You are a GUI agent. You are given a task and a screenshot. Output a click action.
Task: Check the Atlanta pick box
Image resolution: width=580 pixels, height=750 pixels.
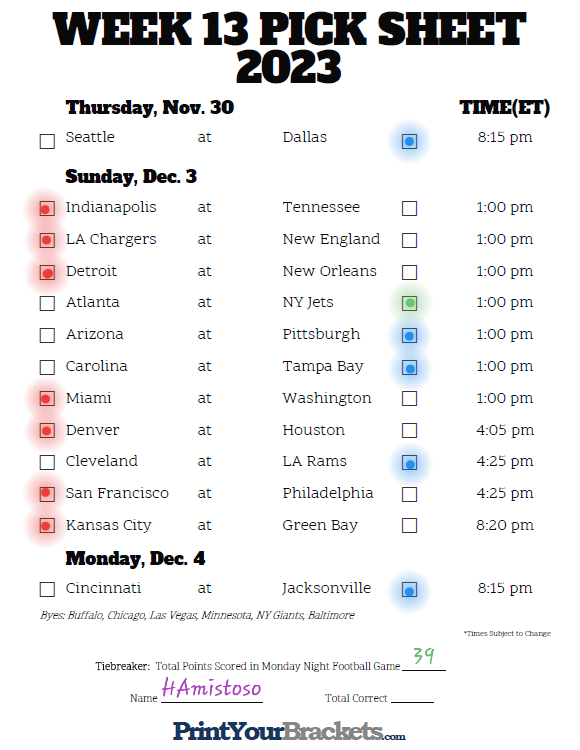click(47, 303)
